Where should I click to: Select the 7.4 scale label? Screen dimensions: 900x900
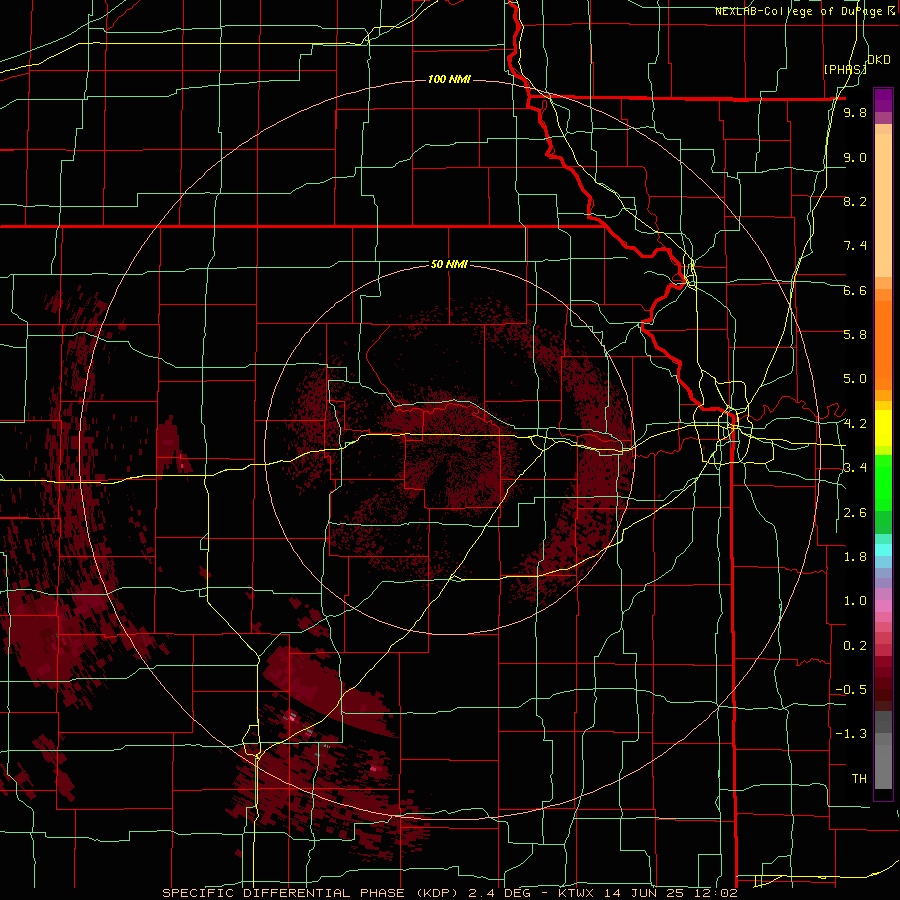855,246
